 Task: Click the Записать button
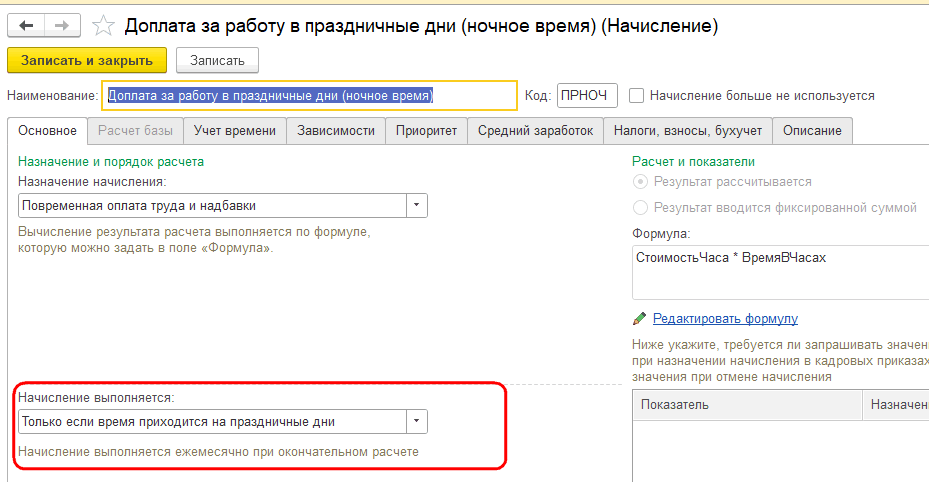pos(217,60)
